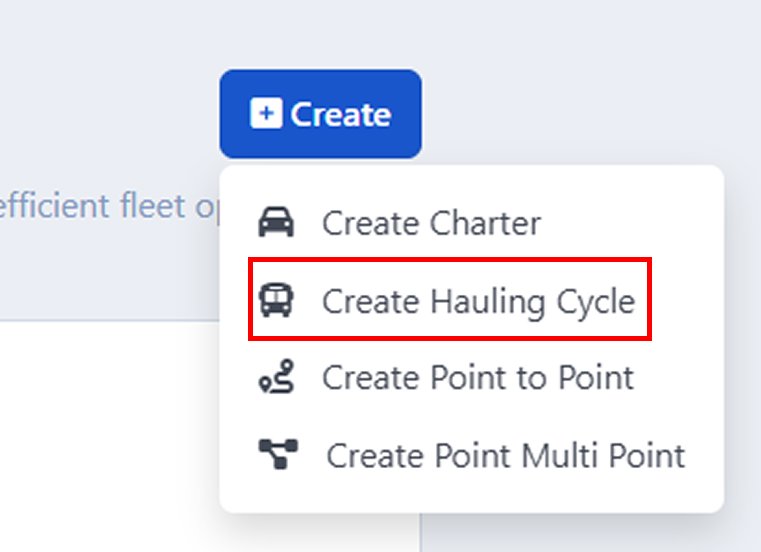This screenshot has width=761, height=552.
Task: Click the "Create Hauling Cycle" label text
Action: (478, 300)
